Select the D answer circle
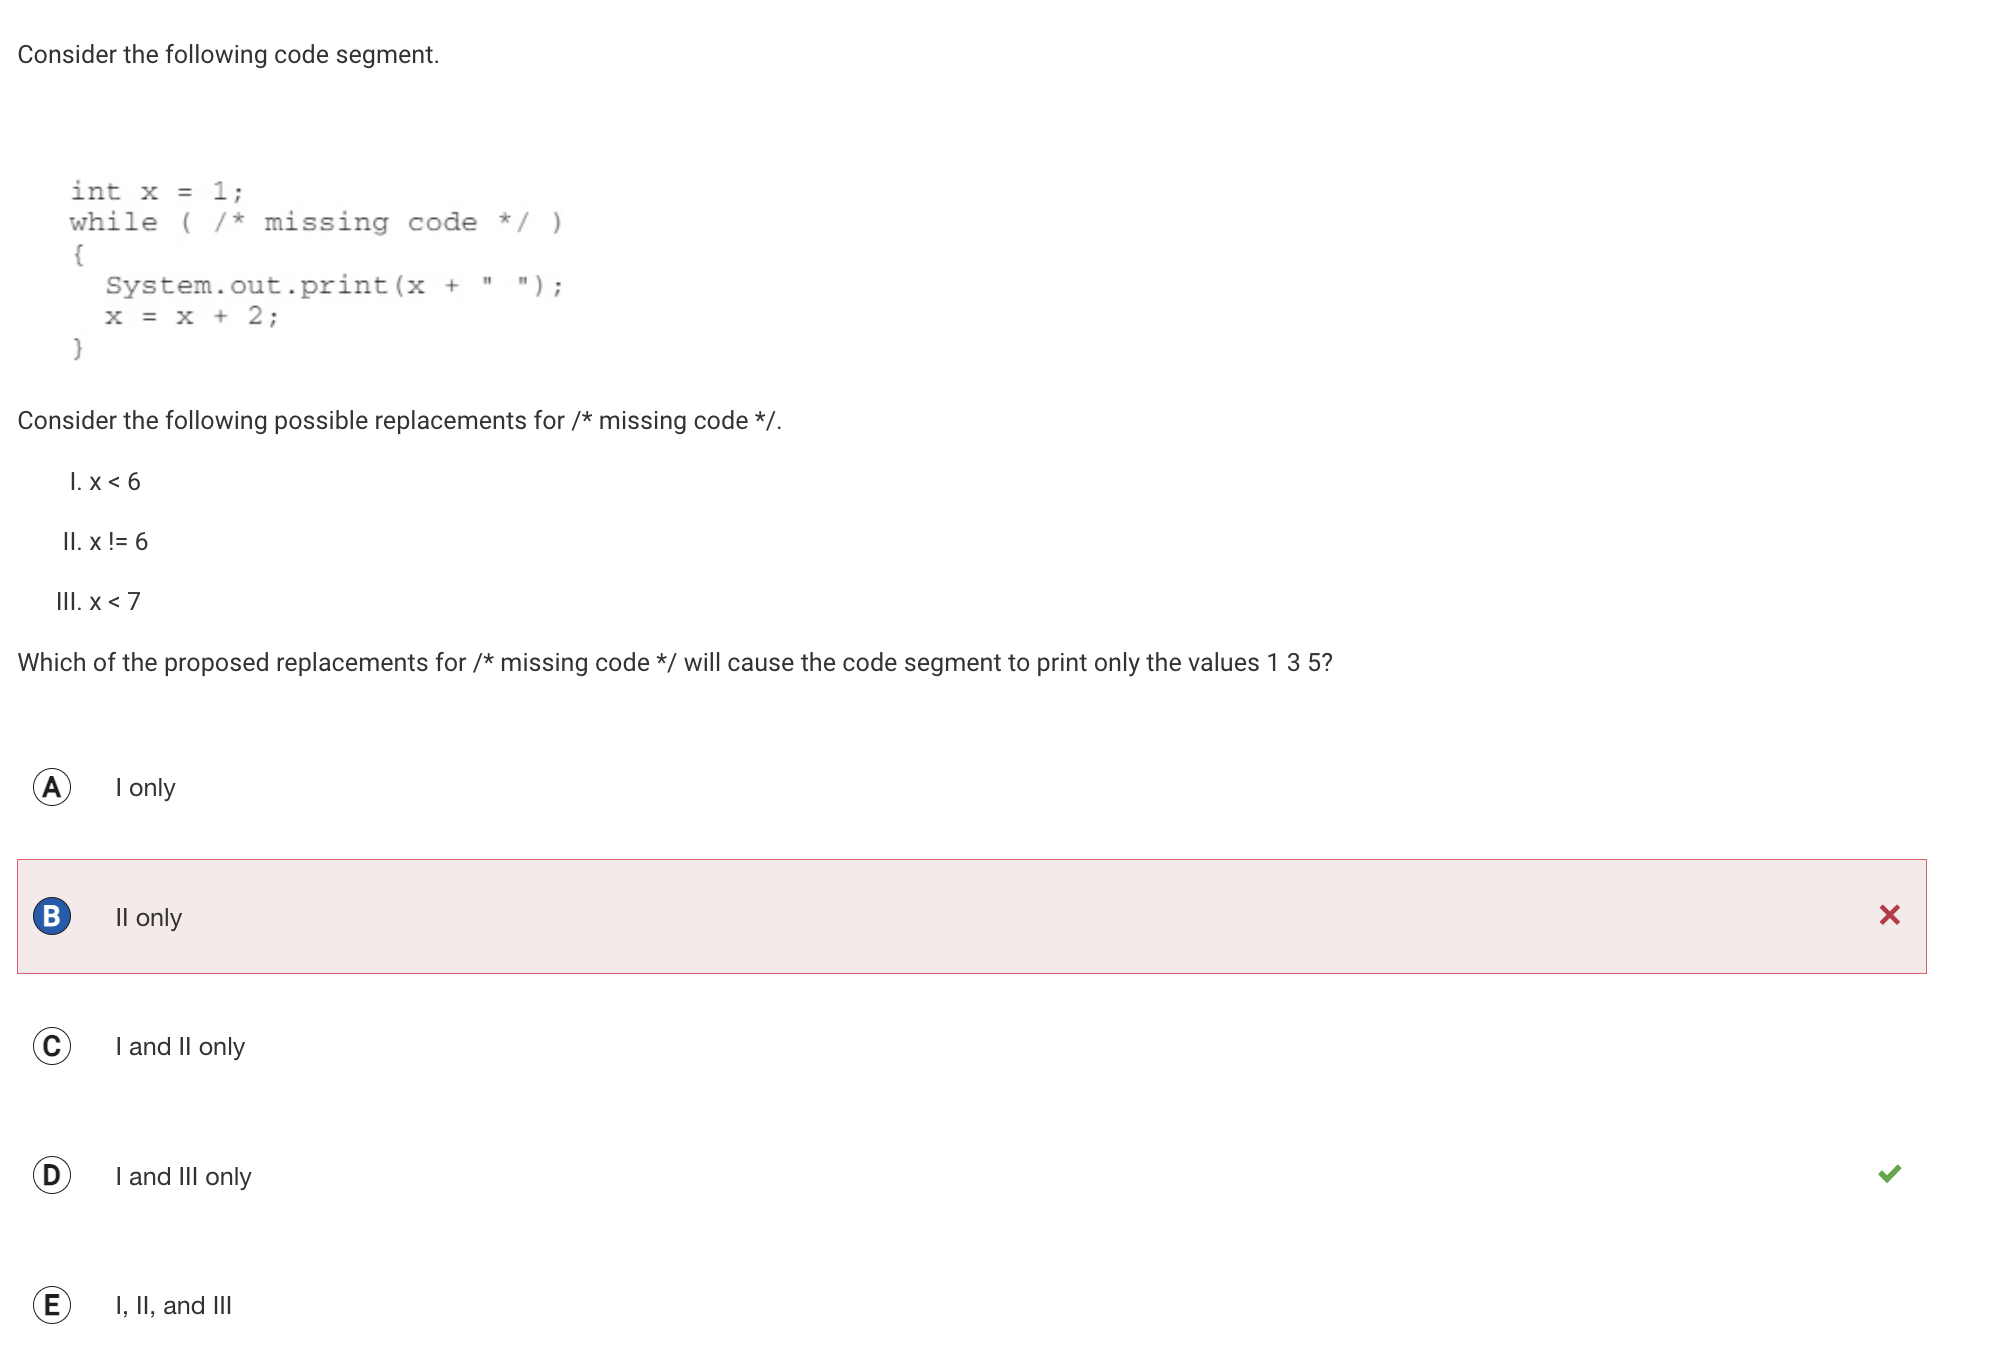Viewport: 2004px width, 1364px height. [x=52, y=1175]
